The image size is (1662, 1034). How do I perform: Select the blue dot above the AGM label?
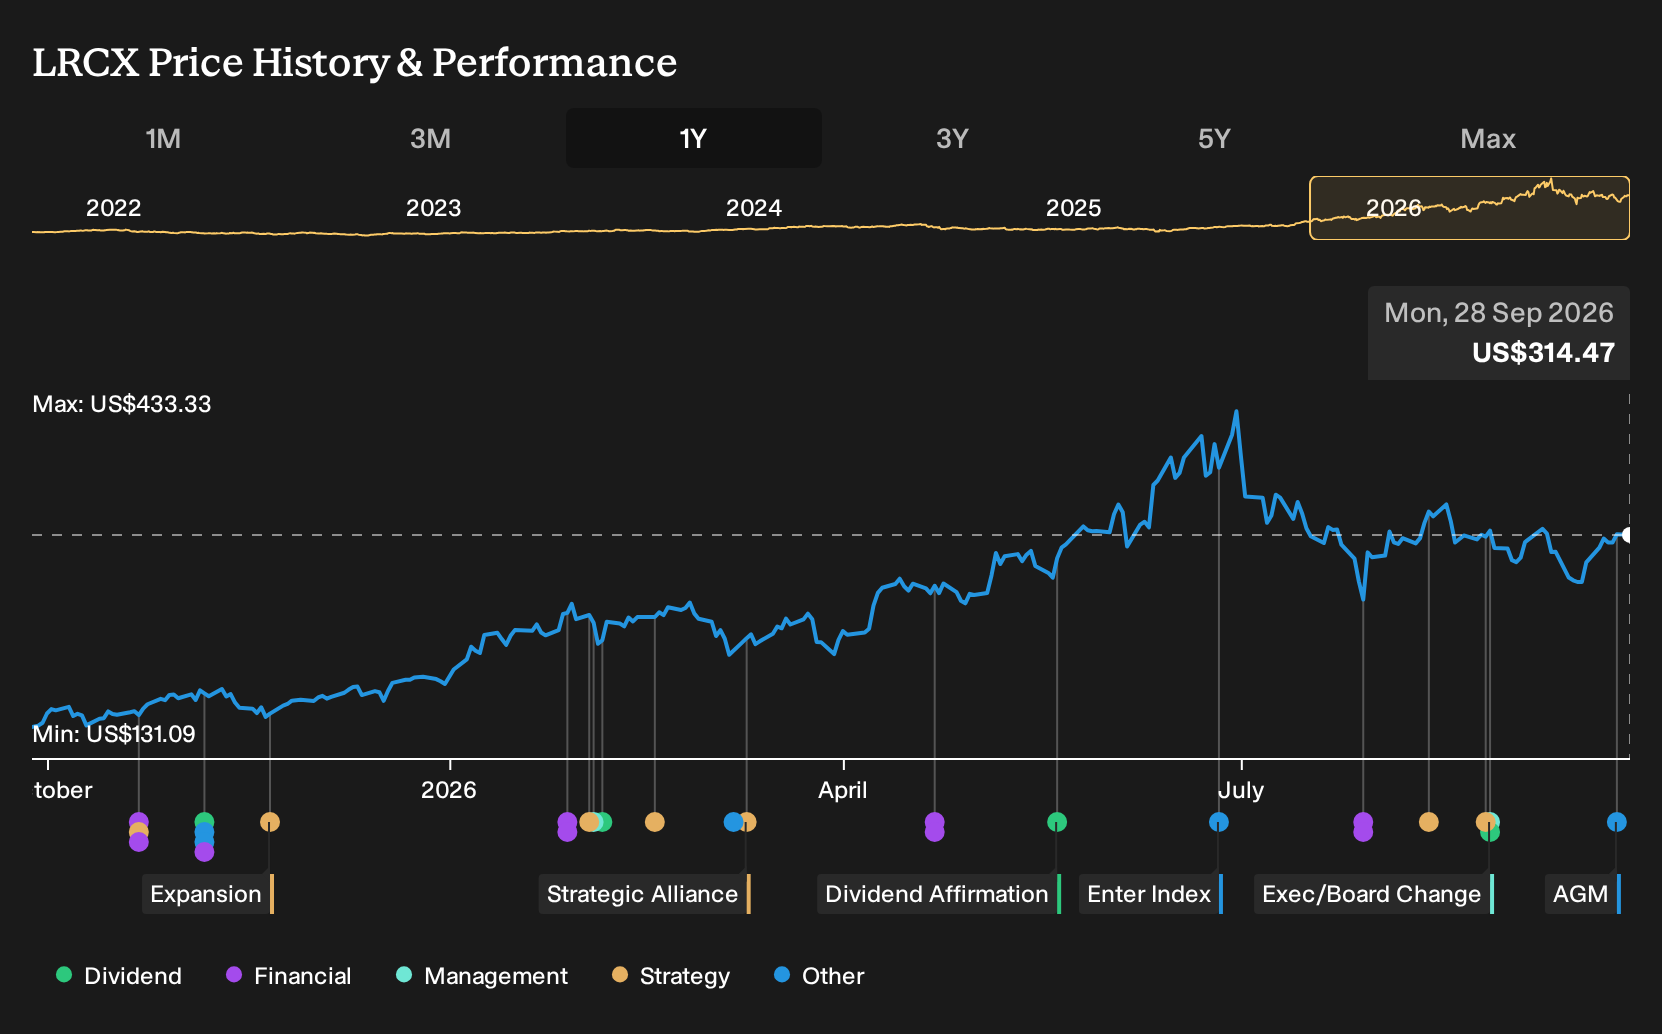(x=1617, y=822)
